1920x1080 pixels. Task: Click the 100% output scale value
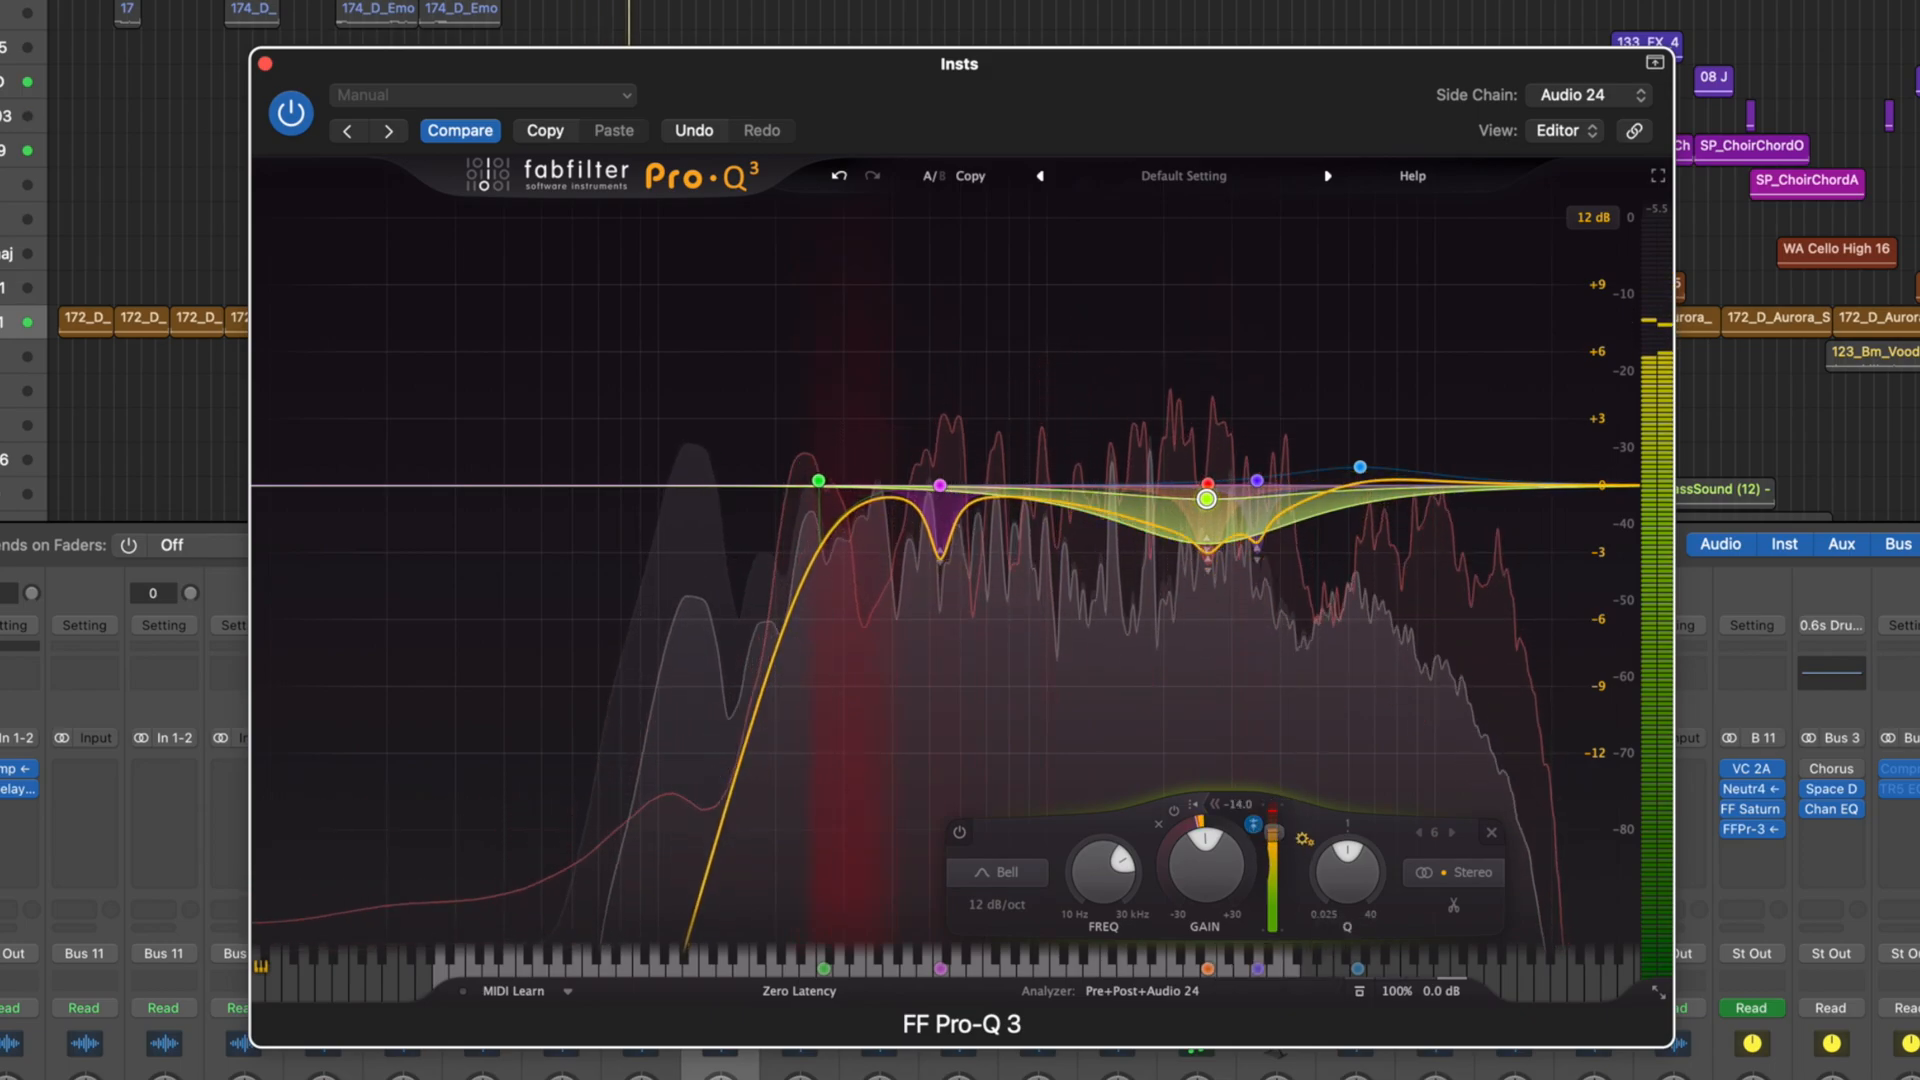pos(1397,992)
